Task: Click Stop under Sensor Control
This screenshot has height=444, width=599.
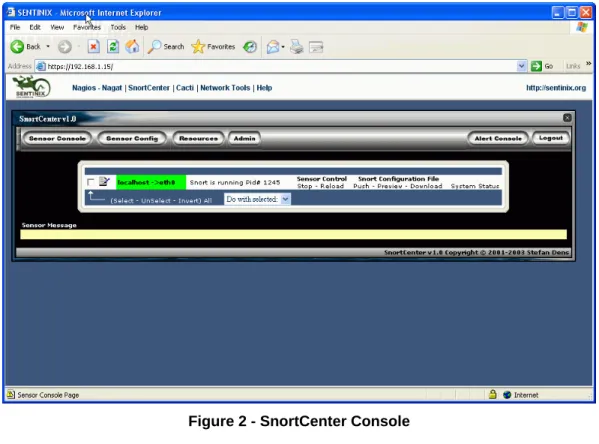Action: click(x=304, y=186)
